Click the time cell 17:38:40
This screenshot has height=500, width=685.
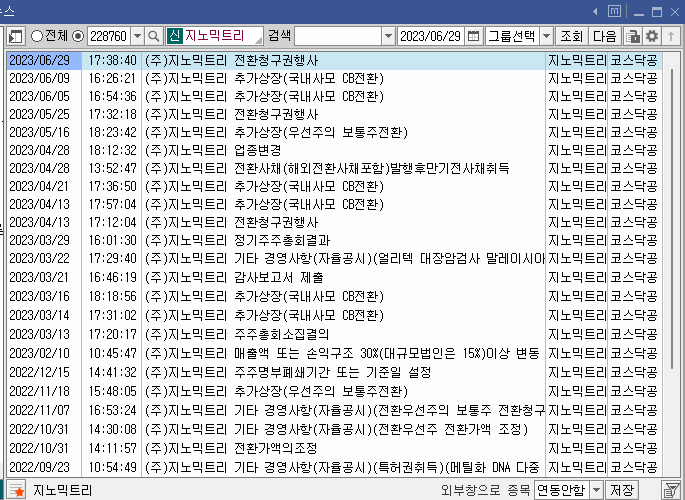tap(112, 61)
